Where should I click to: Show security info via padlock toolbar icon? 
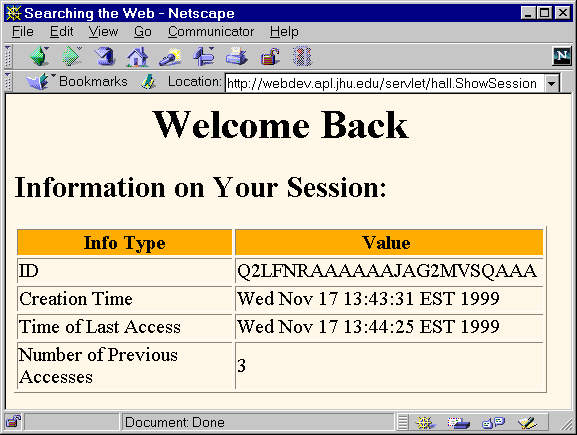[270, 57]
